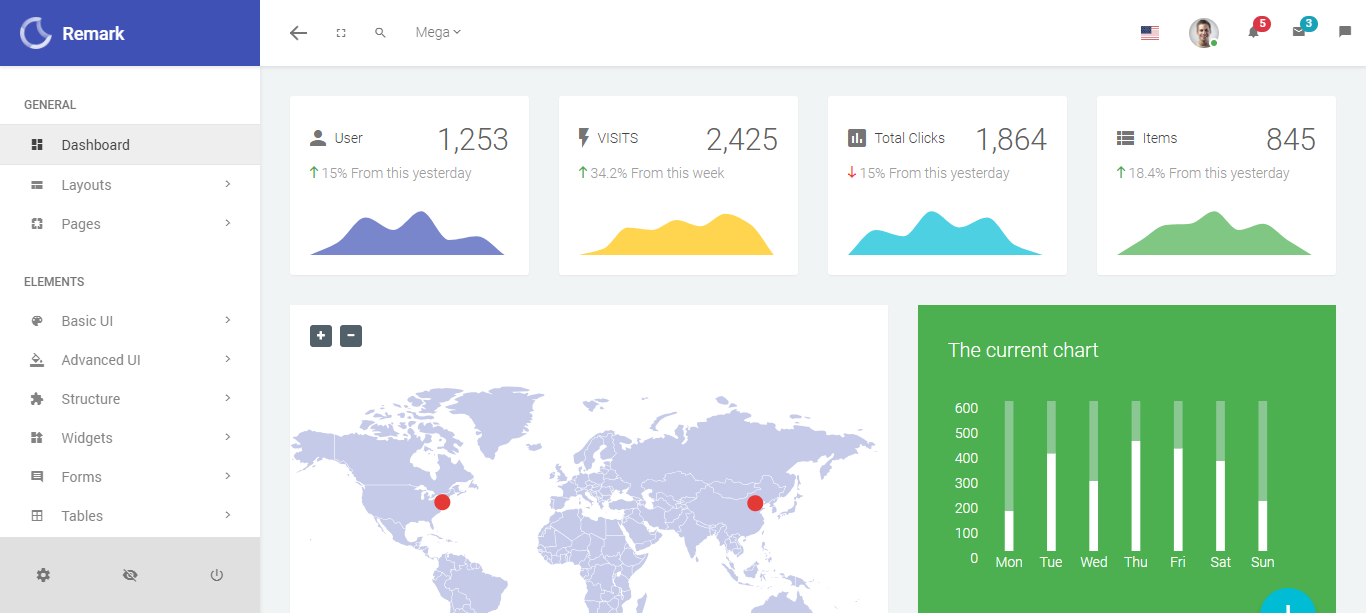Expand the Forms sidebar menu
The height and width of the screenshot is (613, 1366).
click(130, 477)
